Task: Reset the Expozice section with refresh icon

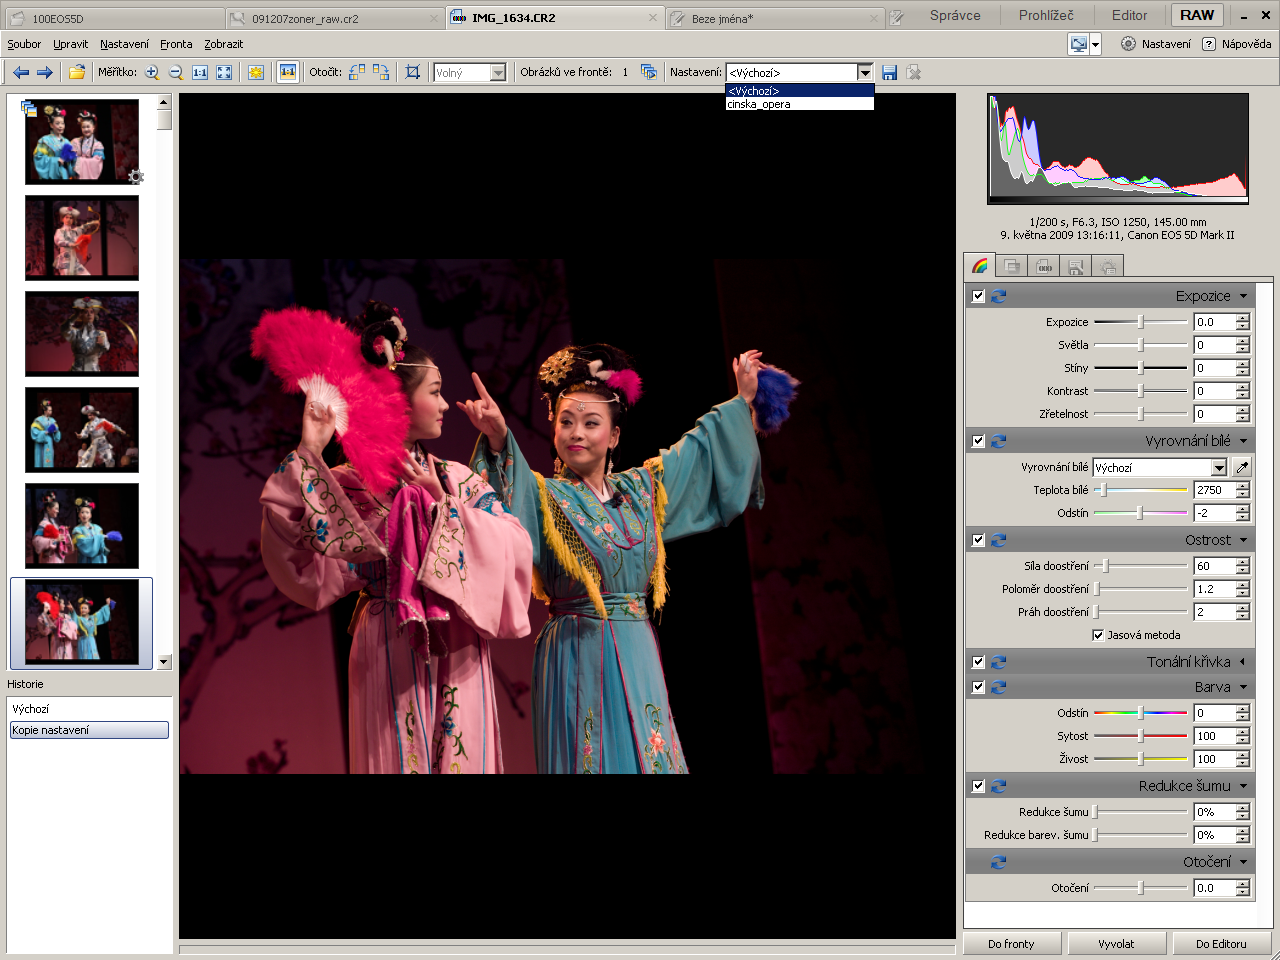Action: pos(998,296)
